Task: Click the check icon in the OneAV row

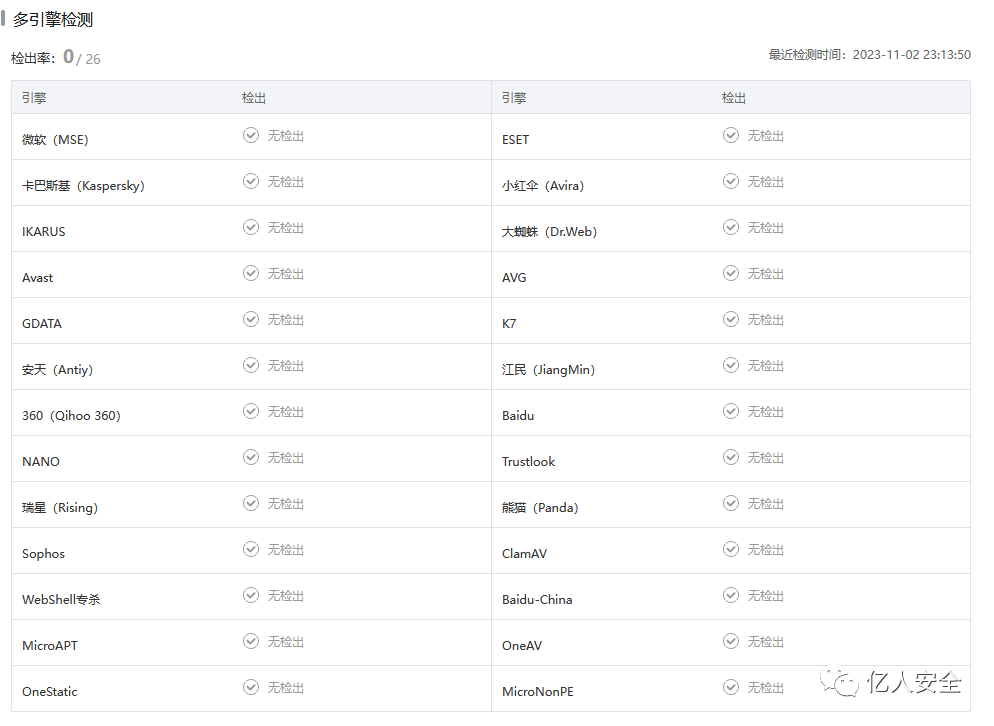Action: [x=731, y=641]
